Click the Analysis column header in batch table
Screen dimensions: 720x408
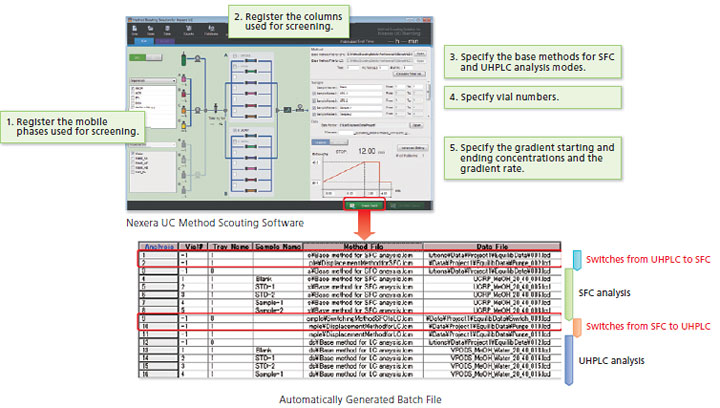(x=158, y=246)
